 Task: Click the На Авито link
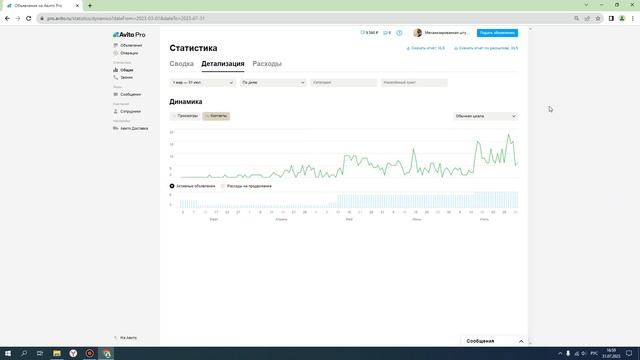coord(128,338)
